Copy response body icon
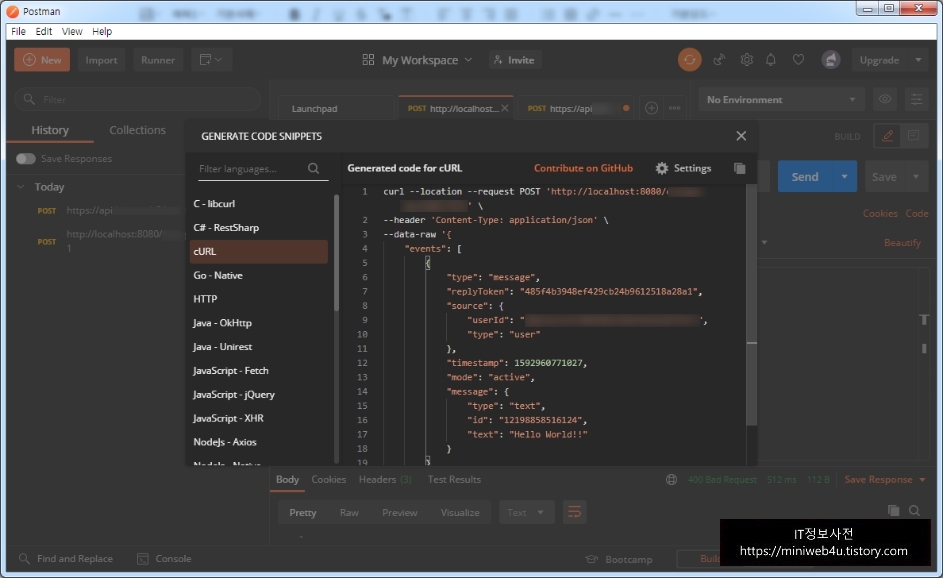This screenshot has height=578, width=943. [x=894, y=511]
